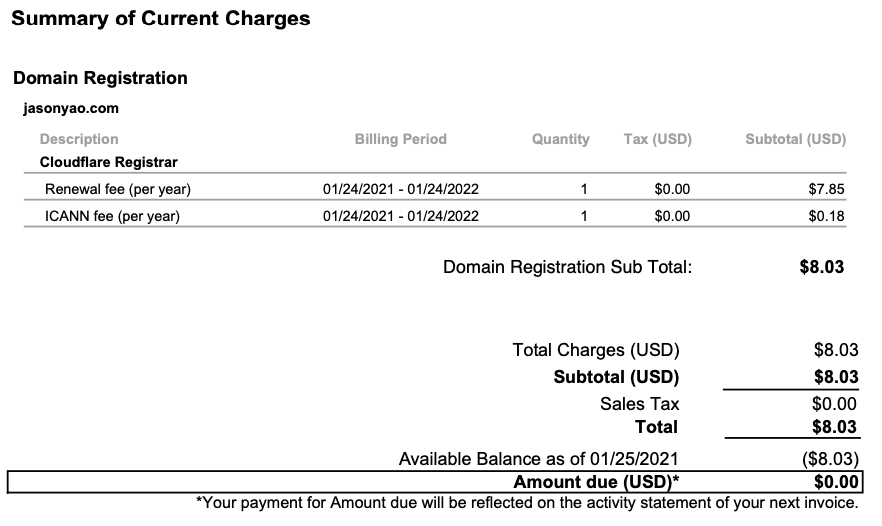This screenshot has width=882, height=526.
Task: Click the ICANN fee (per year) entry
Action: click(x=112, y=216)
